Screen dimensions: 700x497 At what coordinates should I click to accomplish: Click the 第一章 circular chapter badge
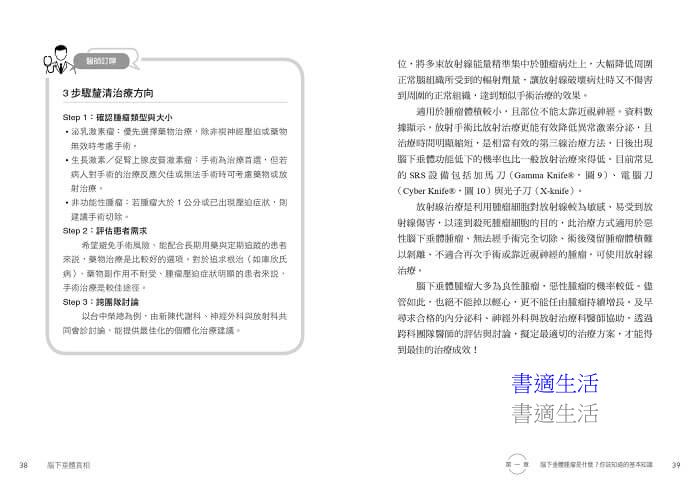pos(516,464)
